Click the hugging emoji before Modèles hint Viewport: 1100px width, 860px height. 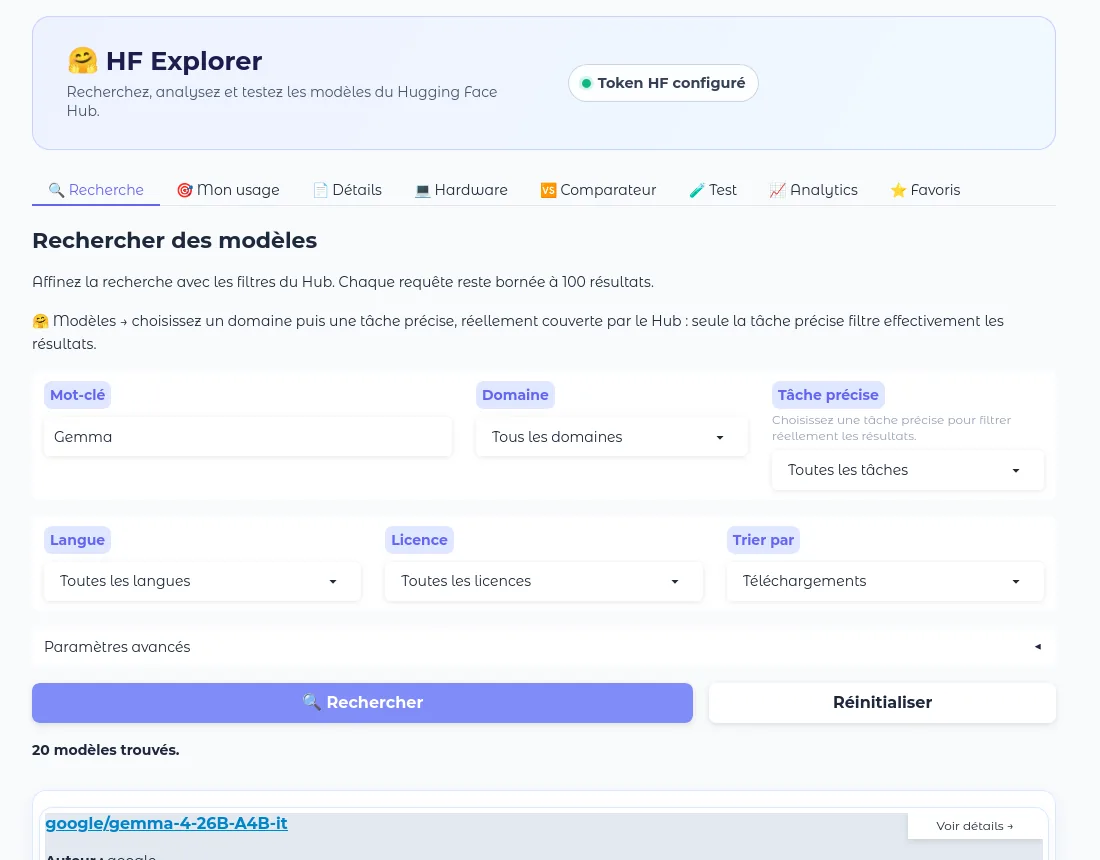pos(41,321)
